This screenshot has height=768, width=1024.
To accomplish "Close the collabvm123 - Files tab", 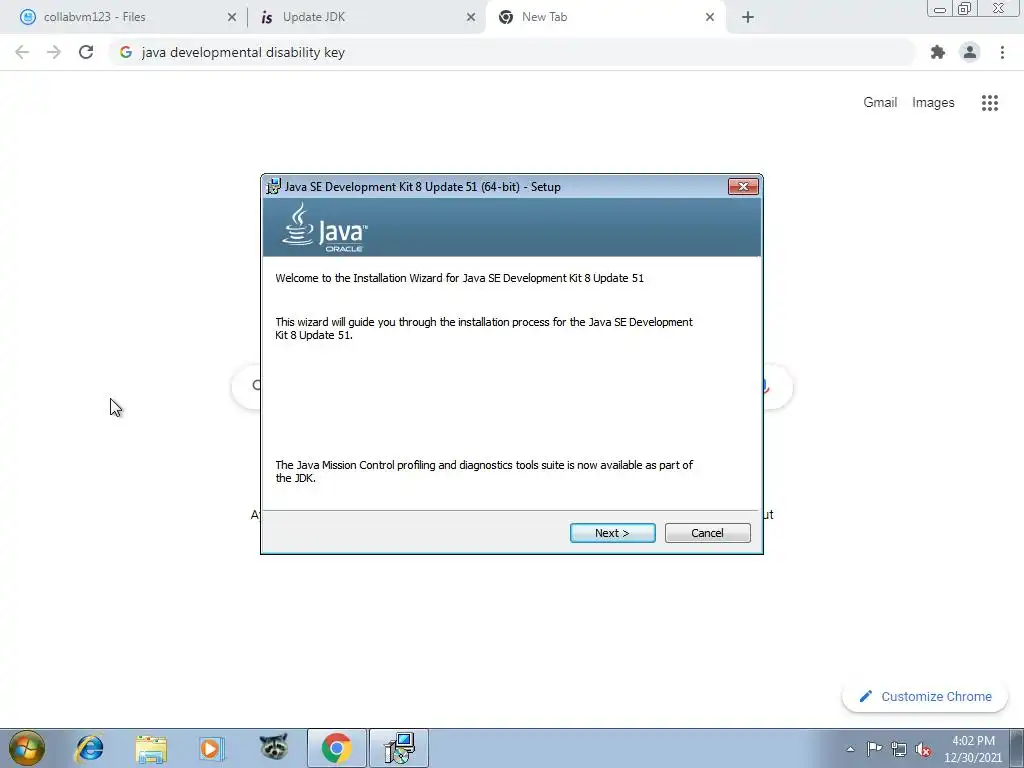I will click(232, 18).
